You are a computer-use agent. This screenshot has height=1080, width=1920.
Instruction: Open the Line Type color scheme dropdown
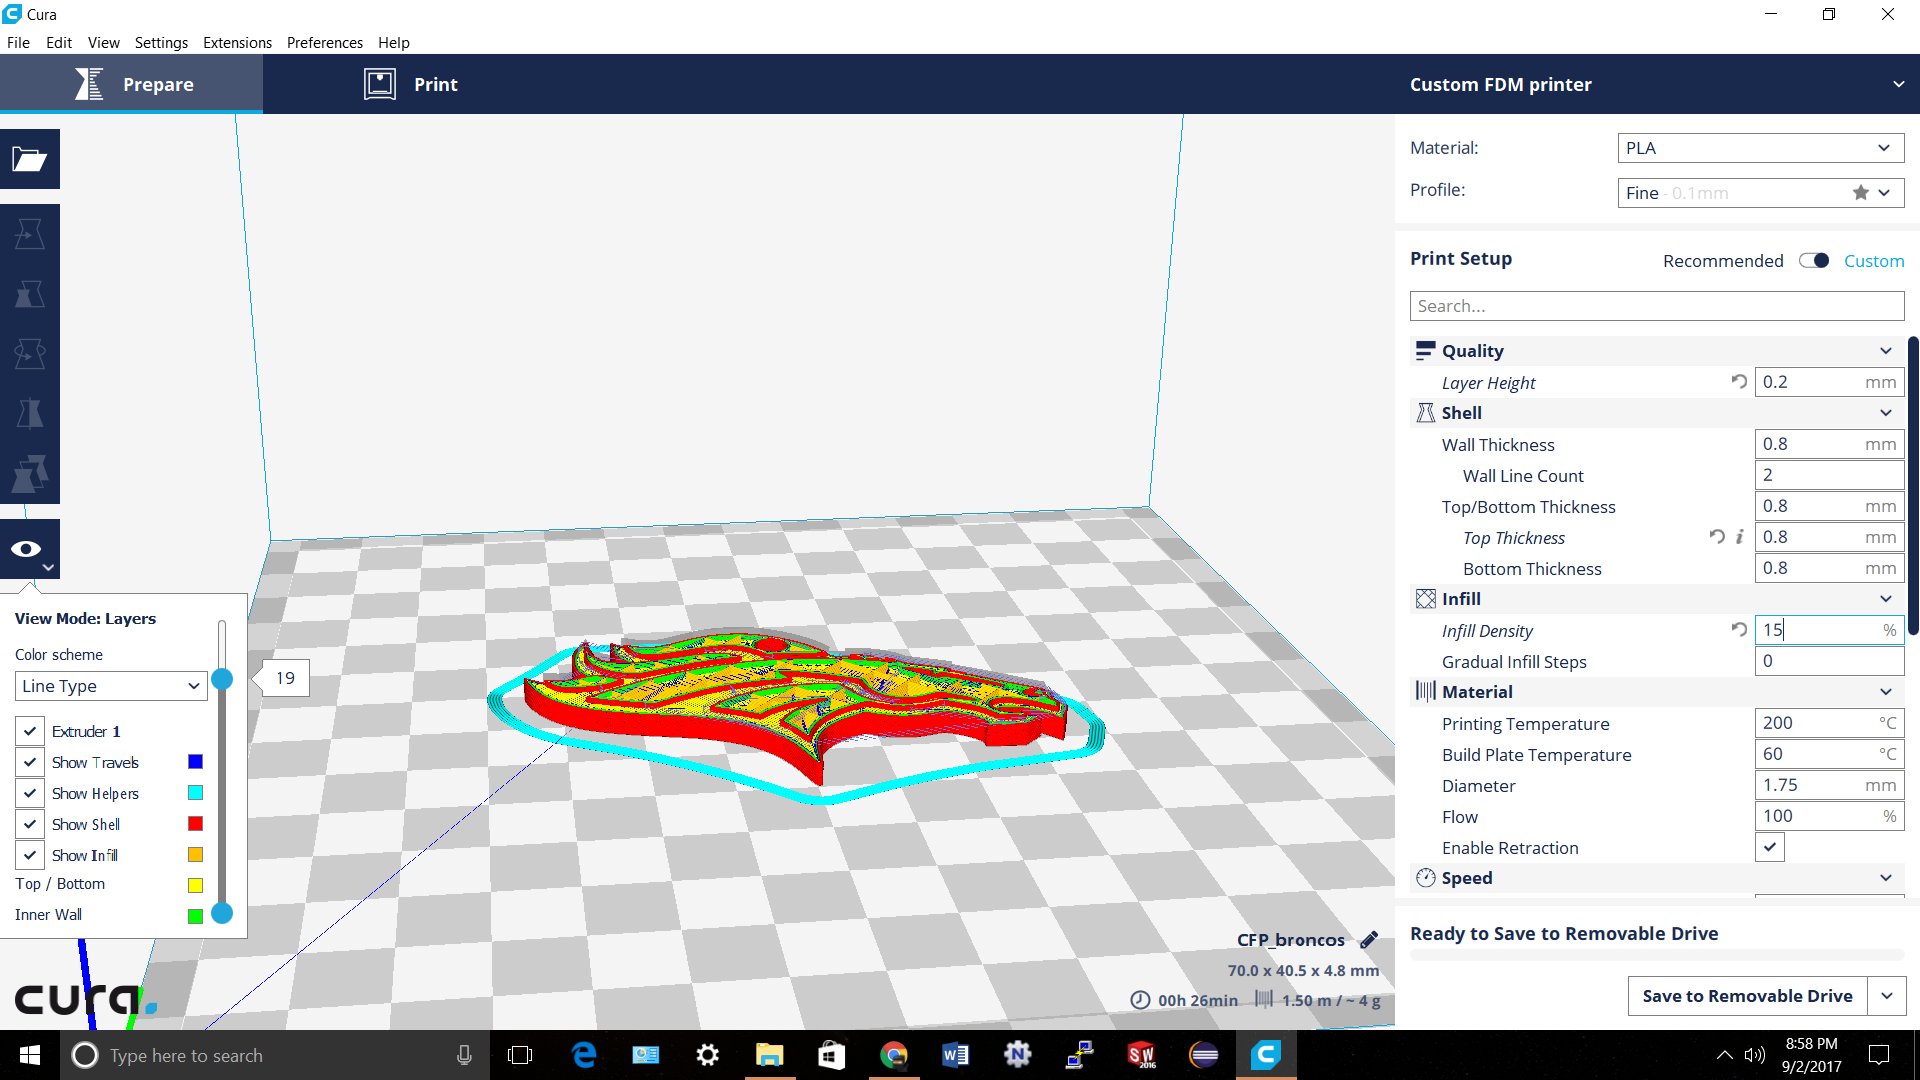[x=111, y=686]
